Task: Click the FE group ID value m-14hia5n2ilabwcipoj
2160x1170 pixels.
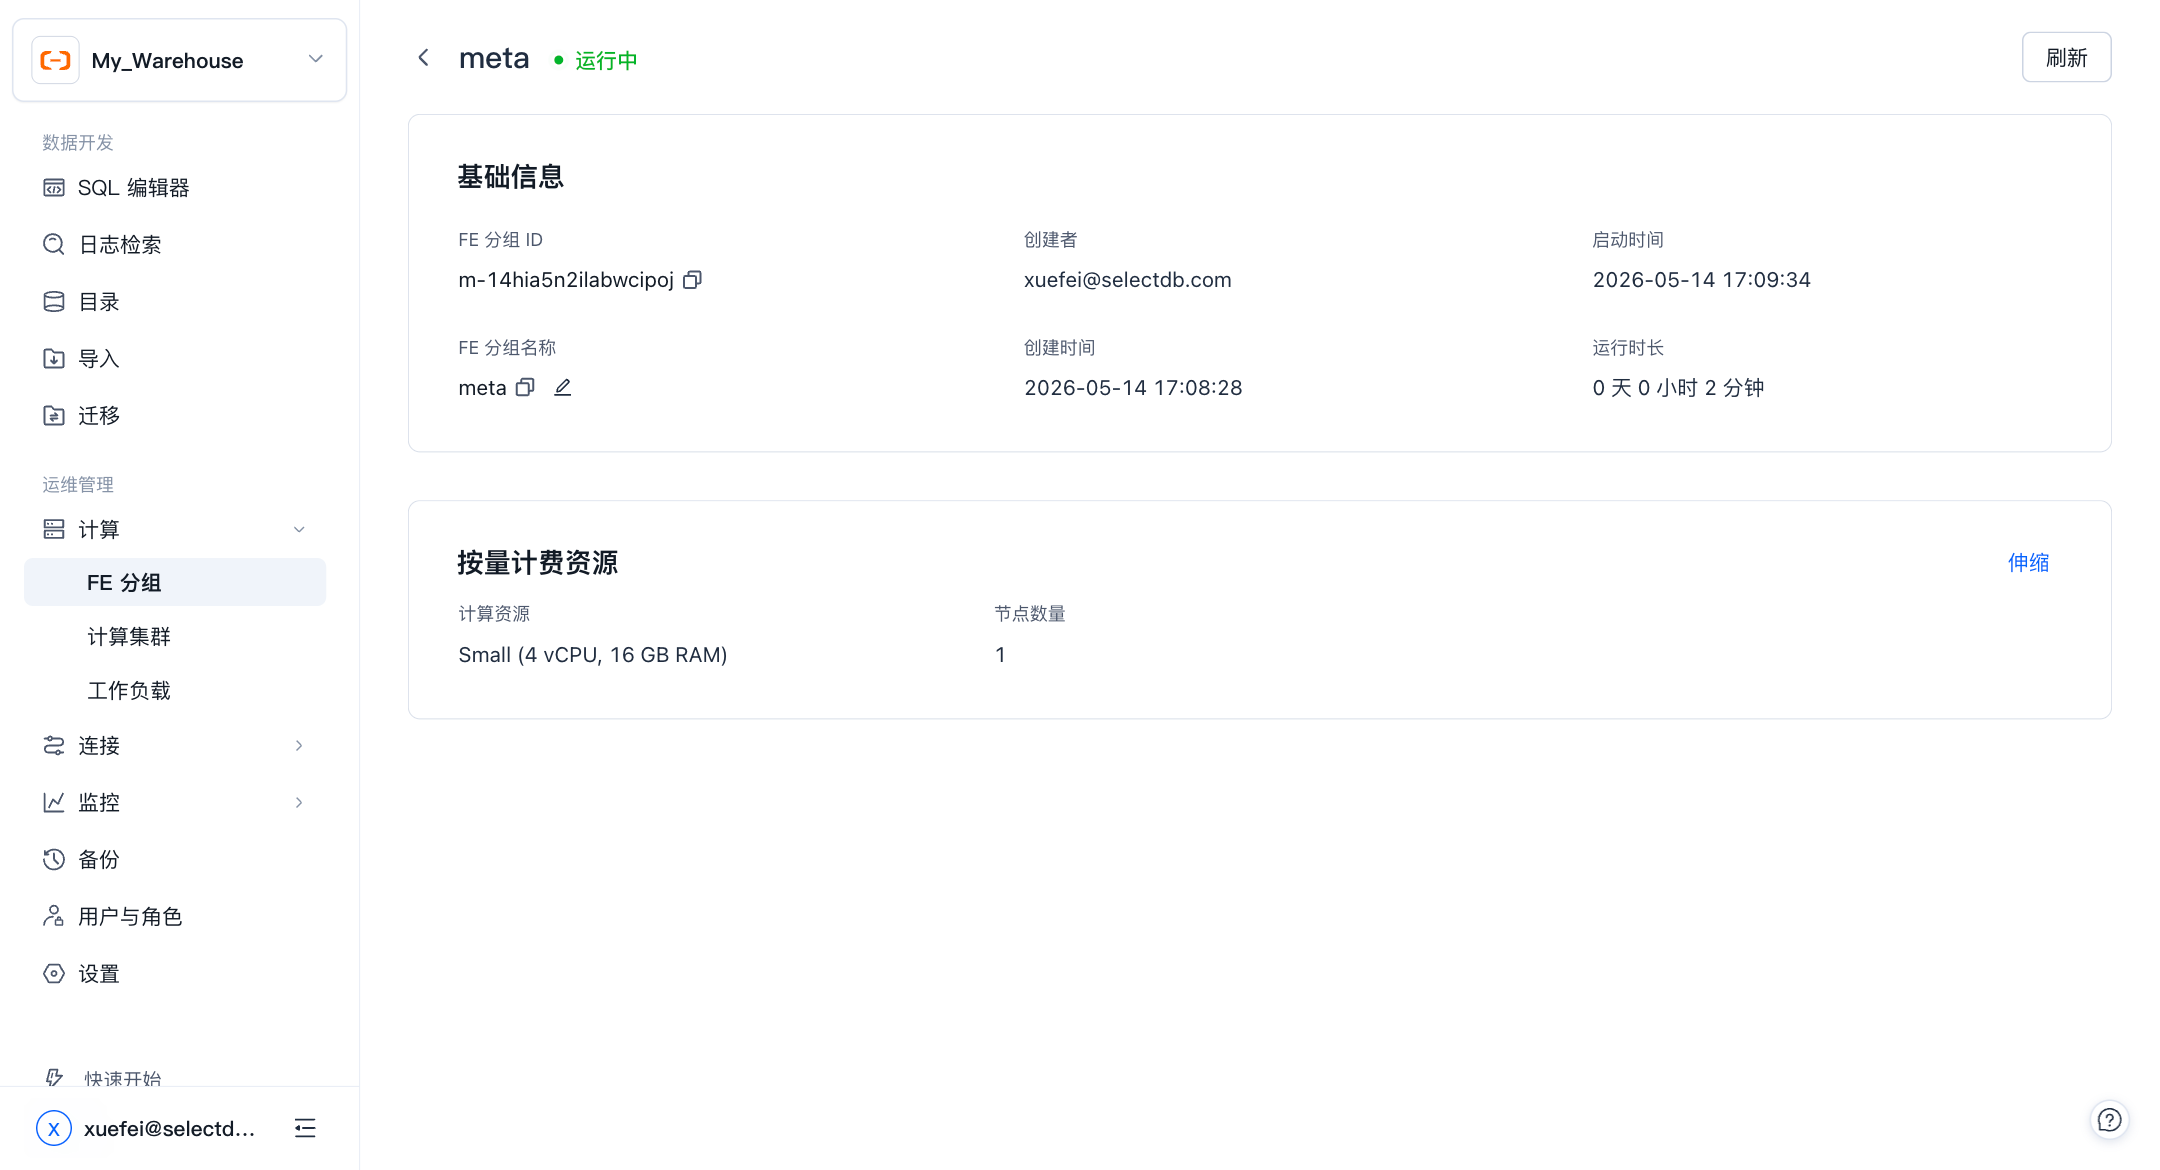Action: (566, 280)
